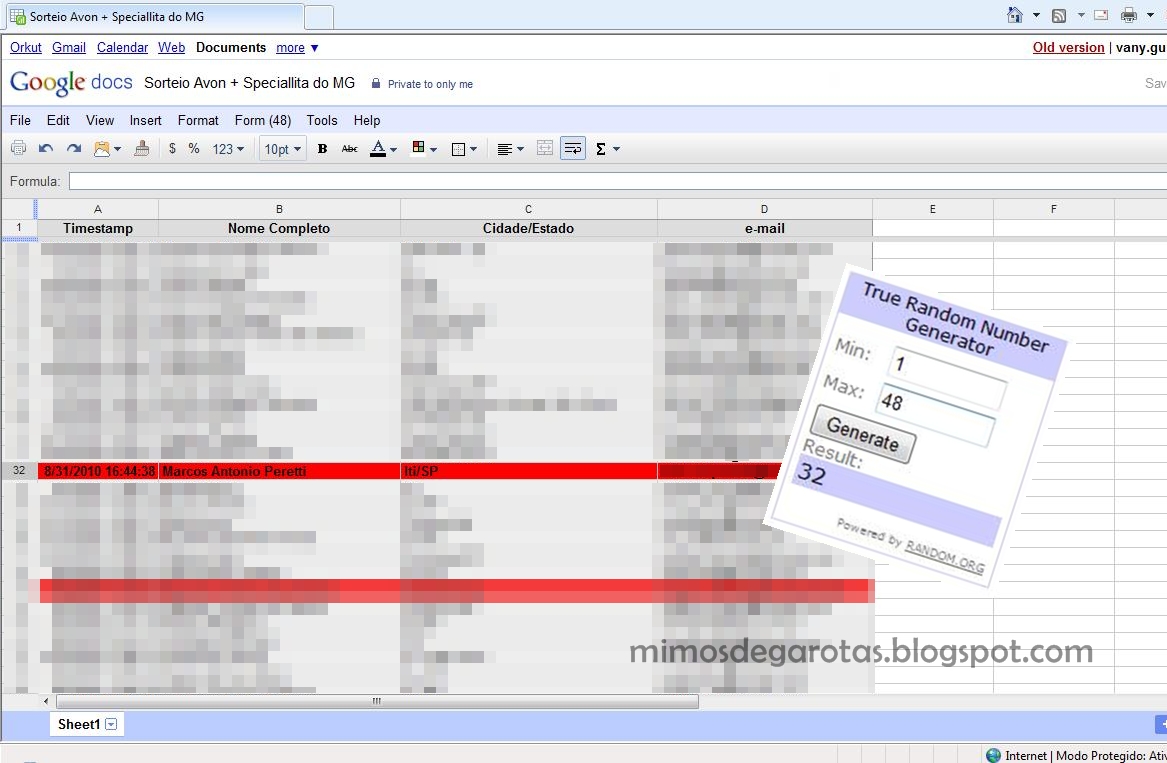Select the paint format brush
The width and height of the screenshot is (1167, 763).
tap(141, 149)
